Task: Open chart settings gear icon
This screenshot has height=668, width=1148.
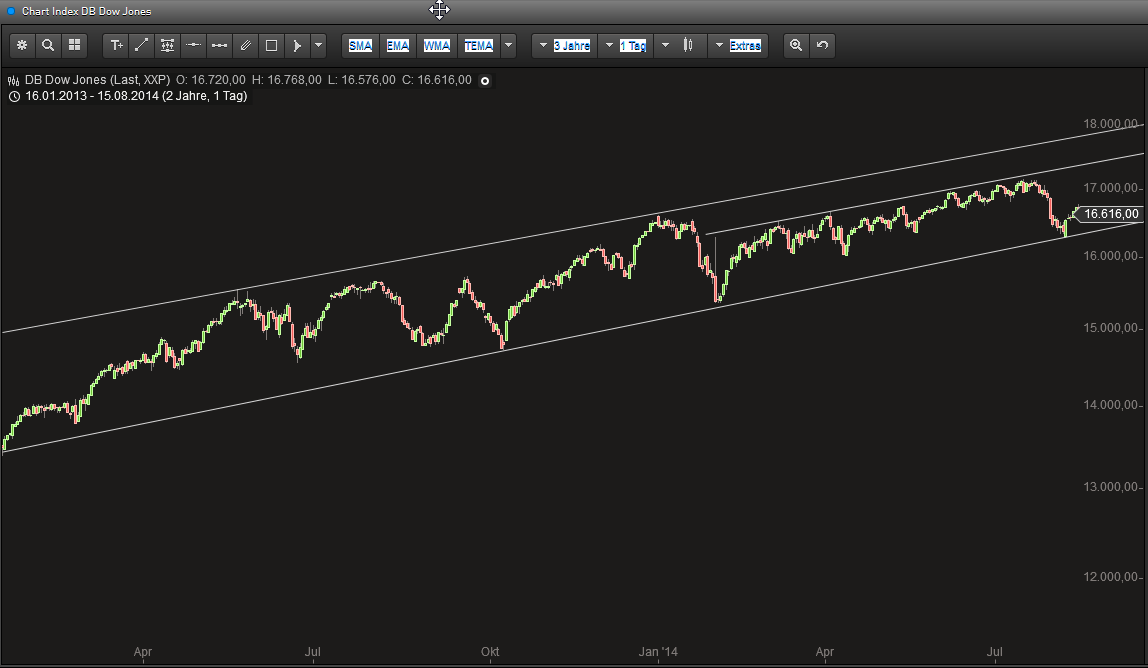Action: (22, 45)
